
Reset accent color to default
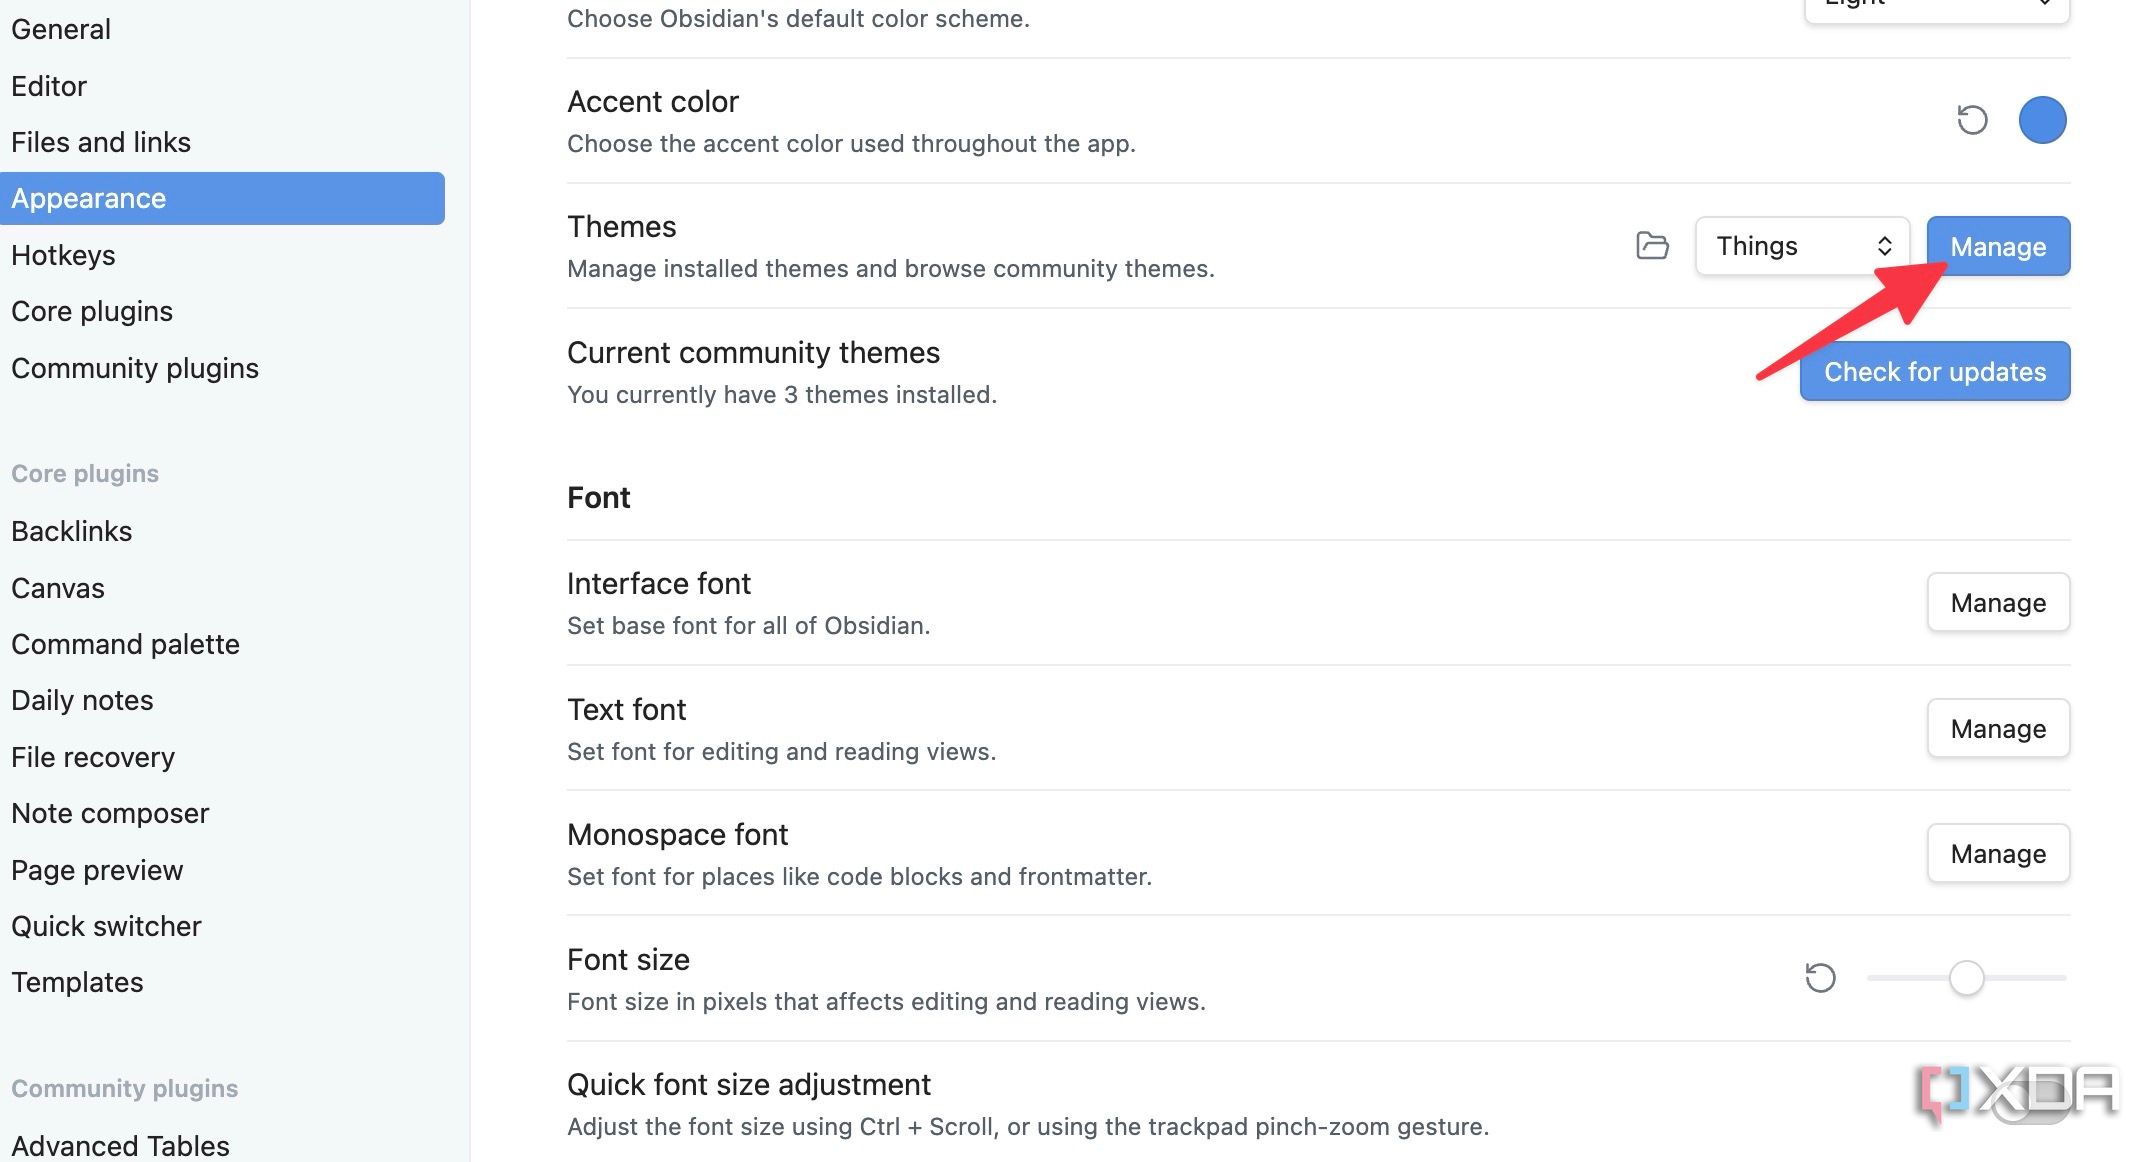1972,121
